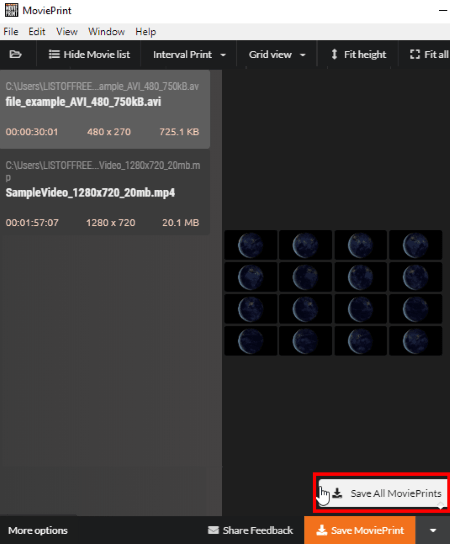The image size is (450, 544).
Task: Open the View menu
Action: [67, 32]
